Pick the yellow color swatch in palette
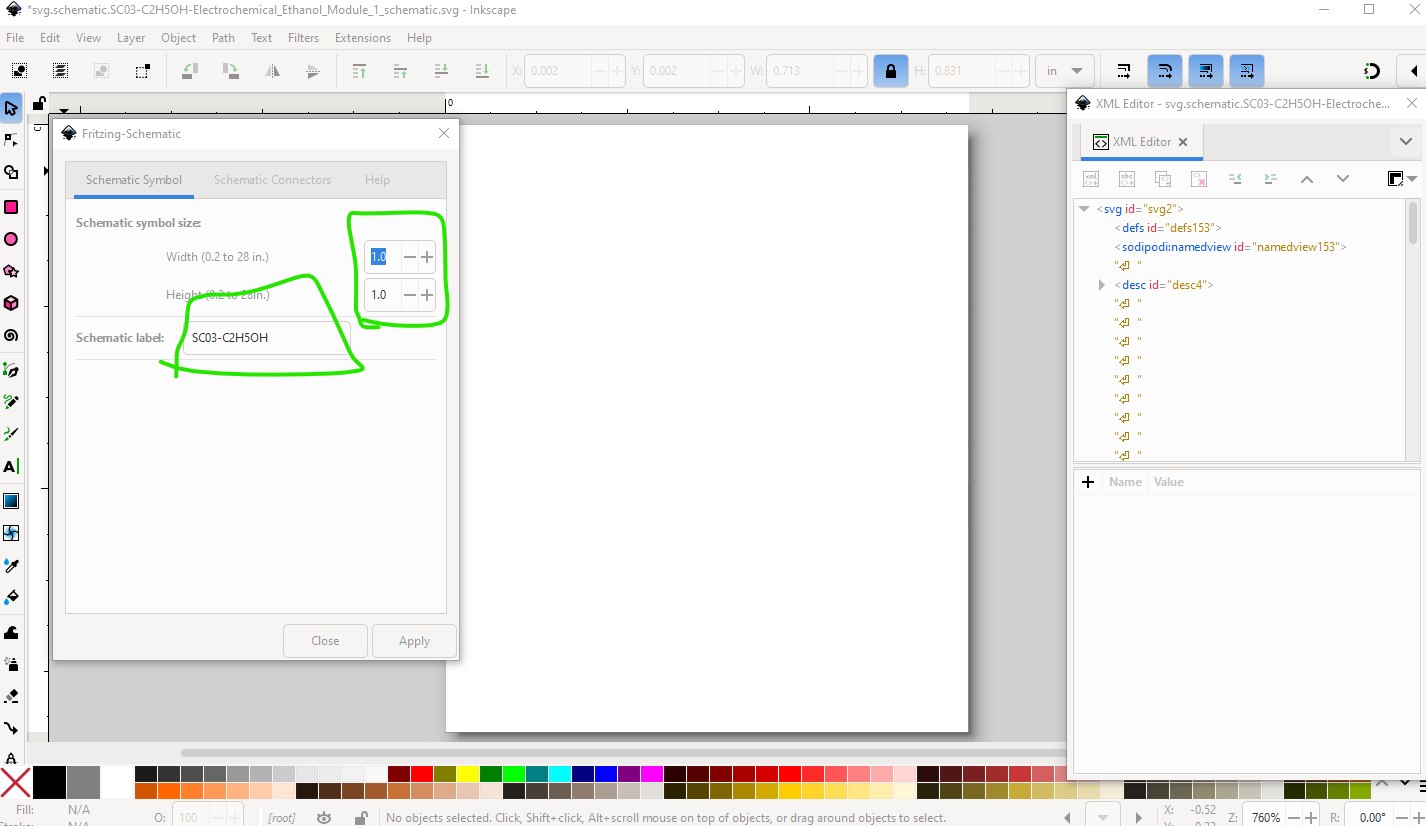This screenshot has width=1426, height=826. (467, 774)
